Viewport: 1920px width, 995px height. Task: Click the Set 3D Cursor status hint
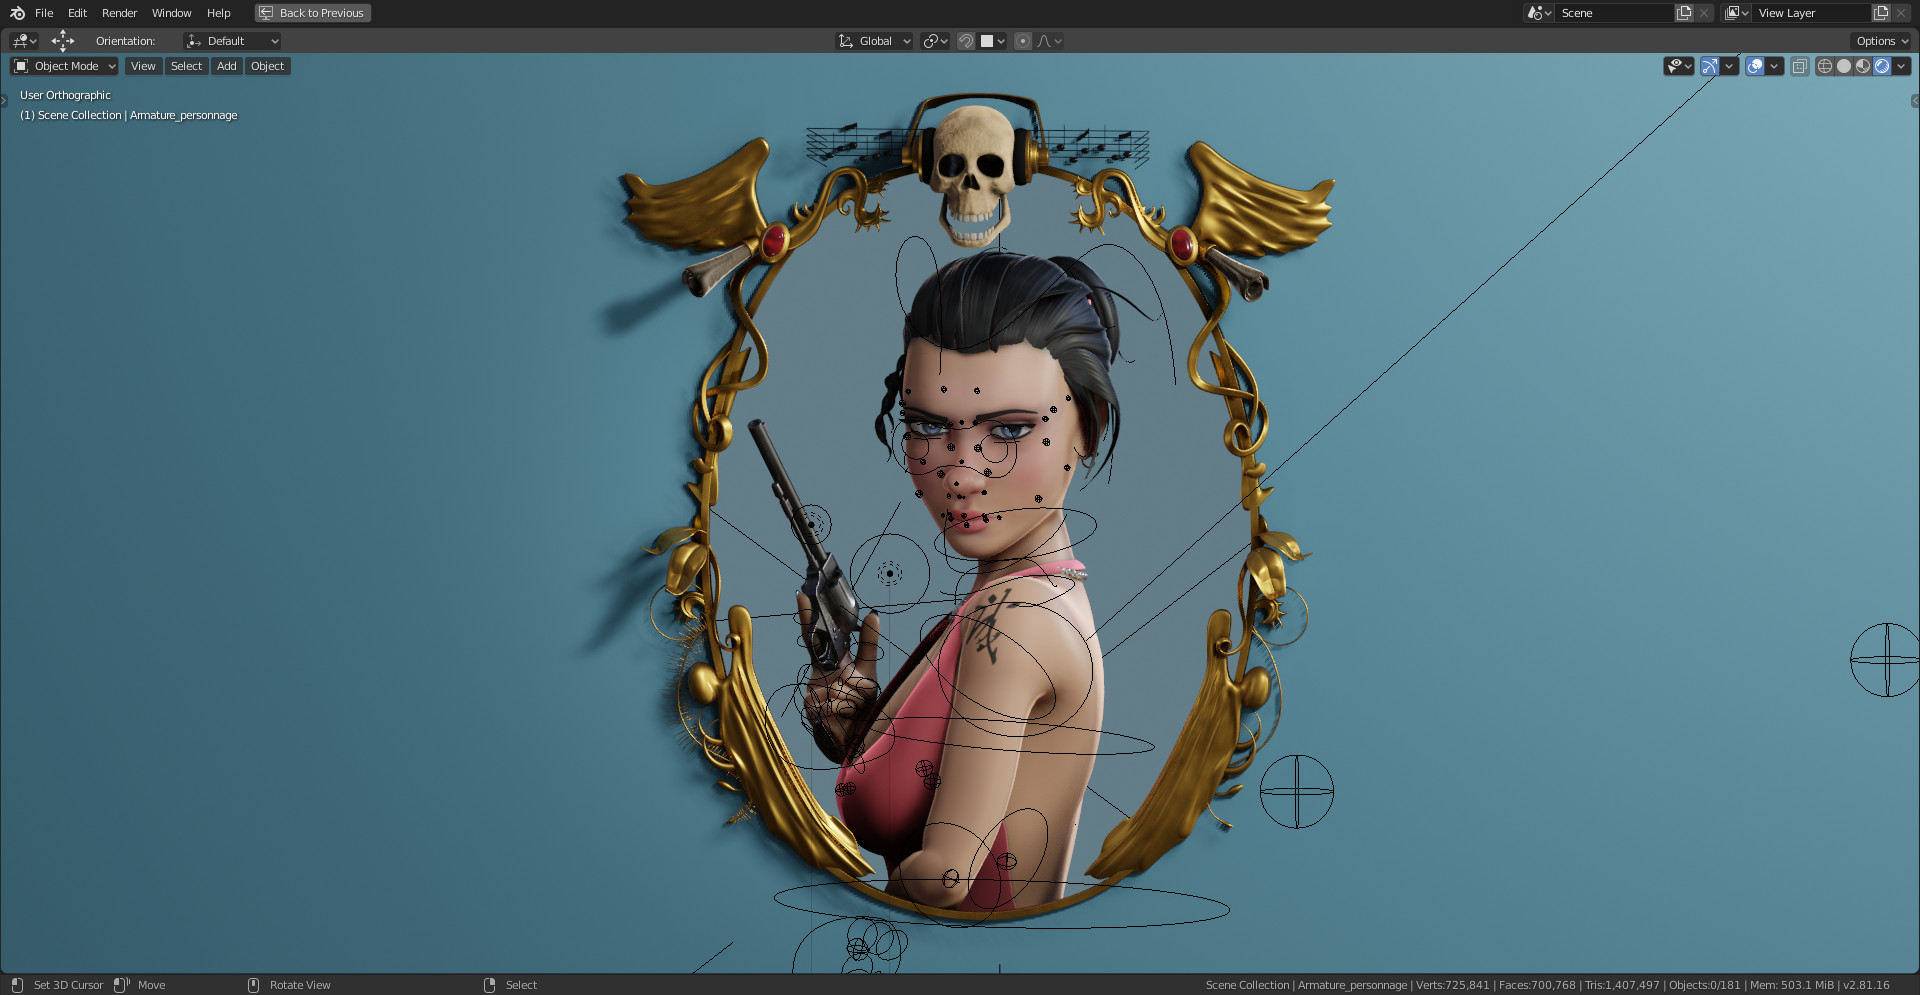point(68,985)
